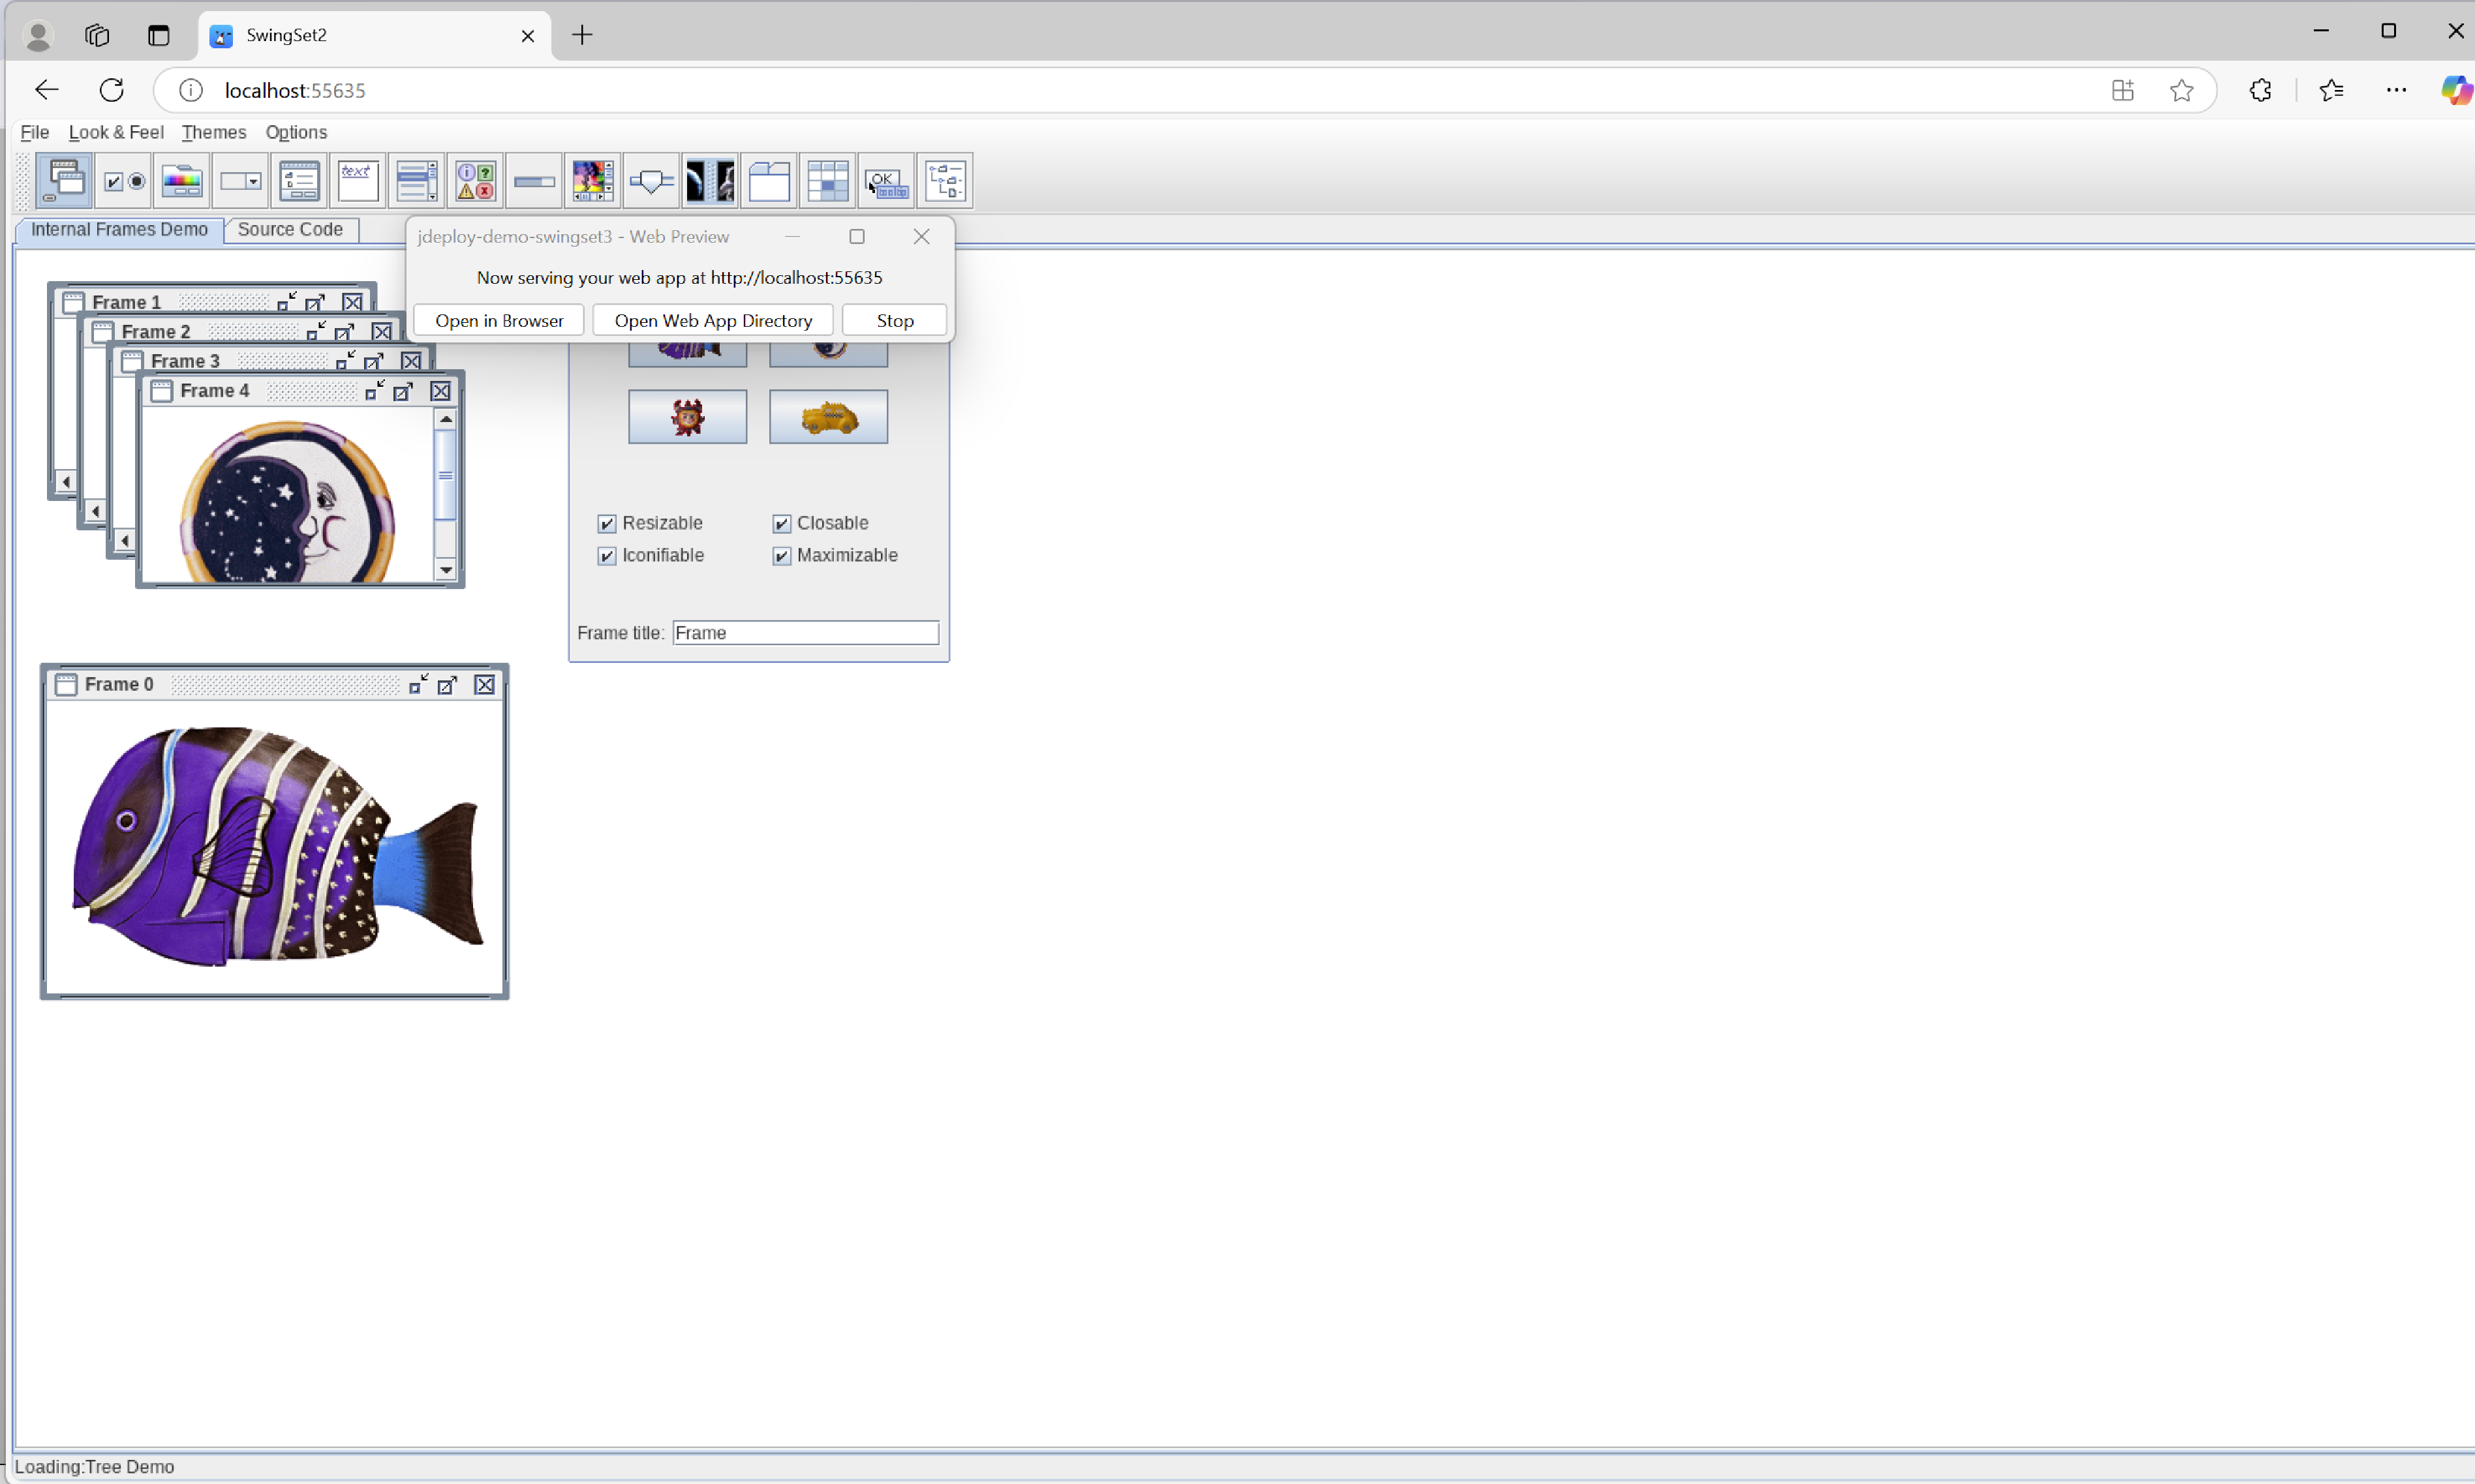Viewport: 2475px width, 1484px height.
Task: Select the Buttons demo toolbar icon
Action: (x=123, y=181)
